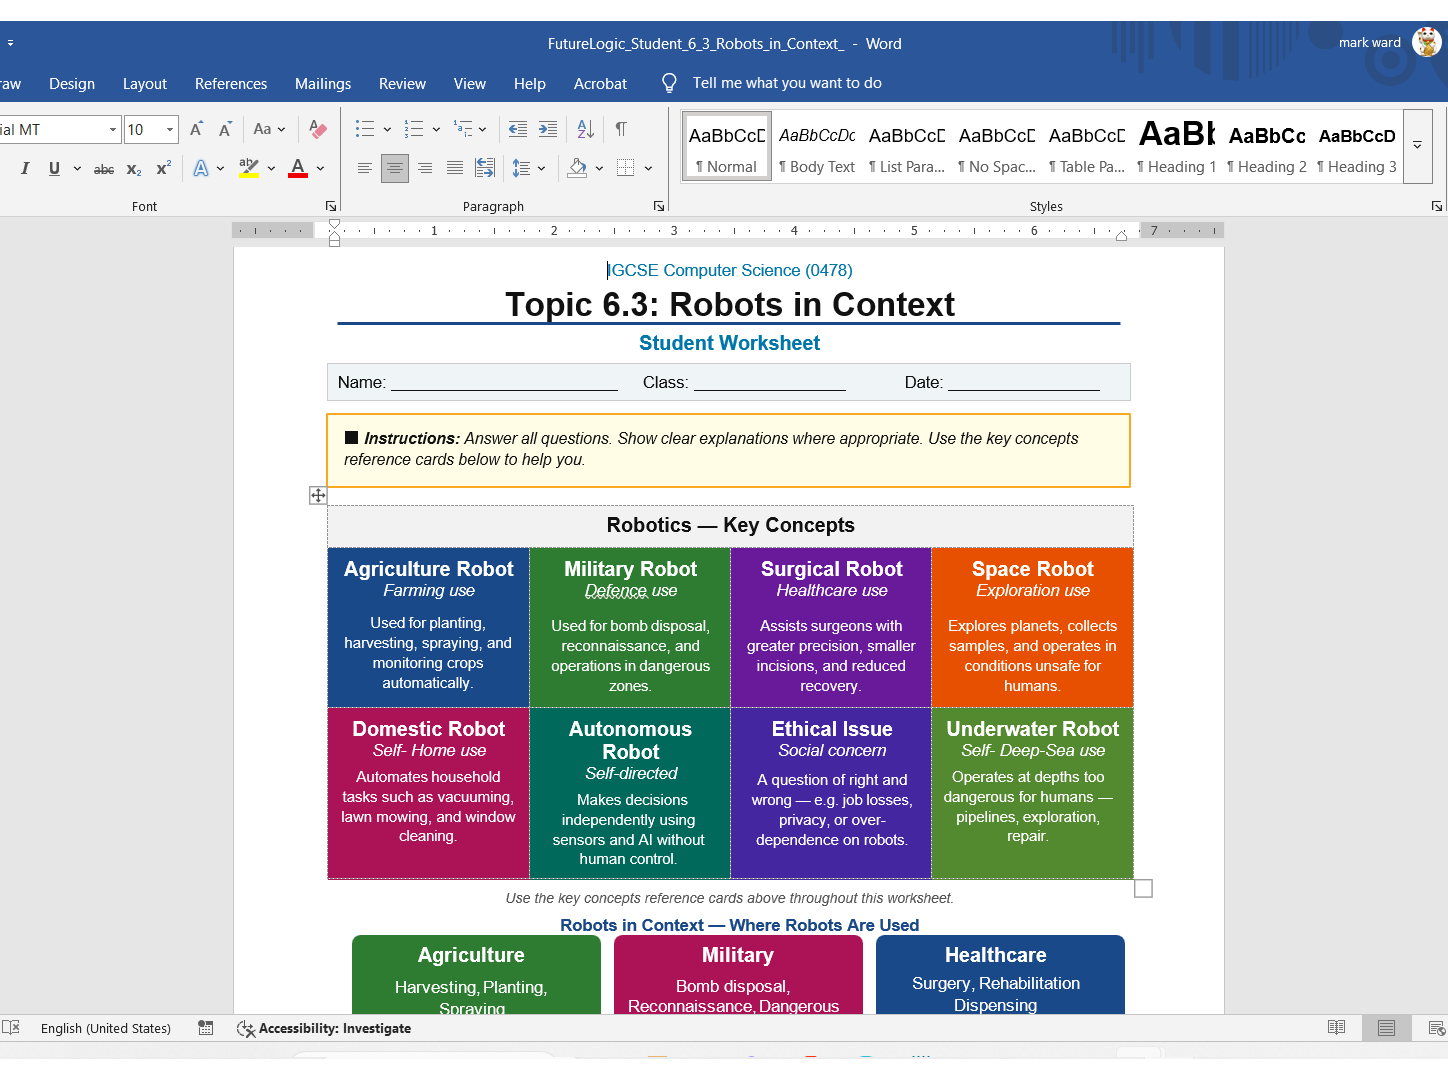
Task: Open the spelling proofing status icon
Action: coord(11,1028)
